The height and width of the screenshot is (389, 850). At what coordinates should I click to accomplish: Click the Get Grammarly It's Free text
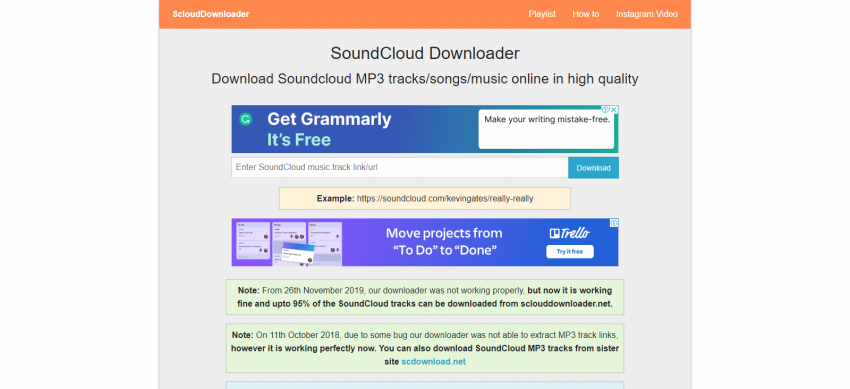point(329,129)
